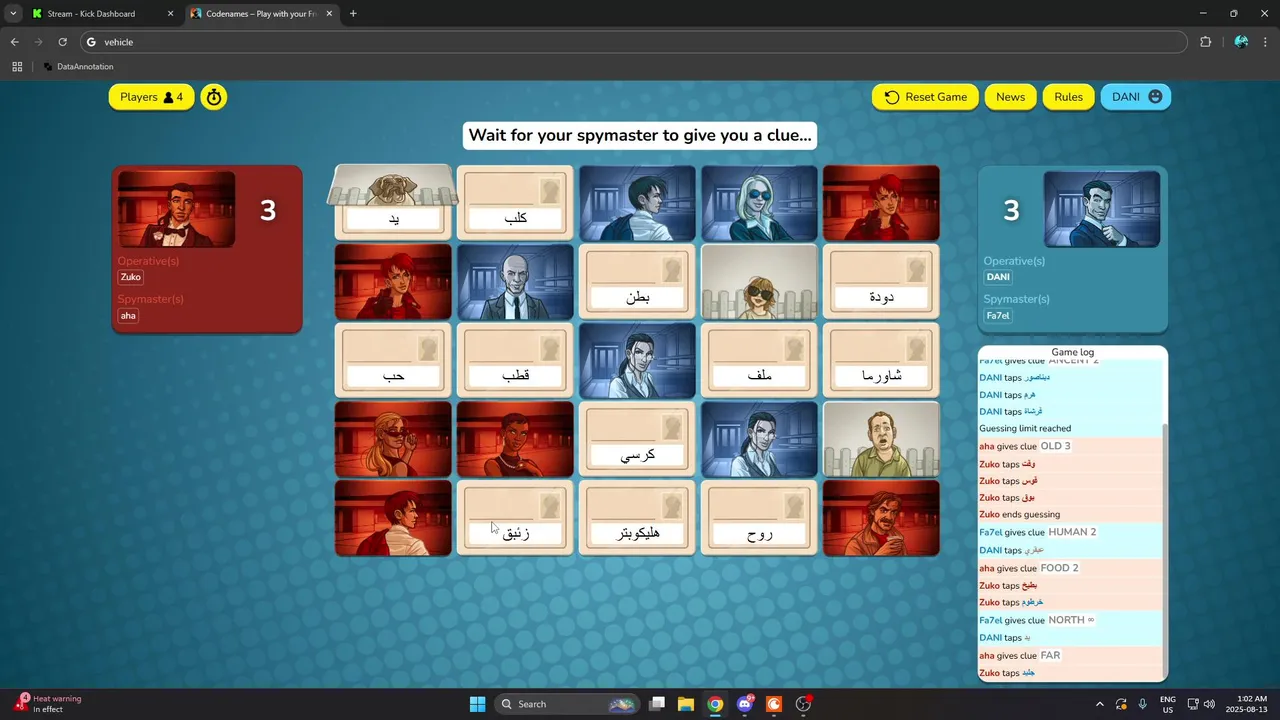Open the tab search dropdown arrow
The width and height of the screenshot is (1280, 720).
point(13,14)
